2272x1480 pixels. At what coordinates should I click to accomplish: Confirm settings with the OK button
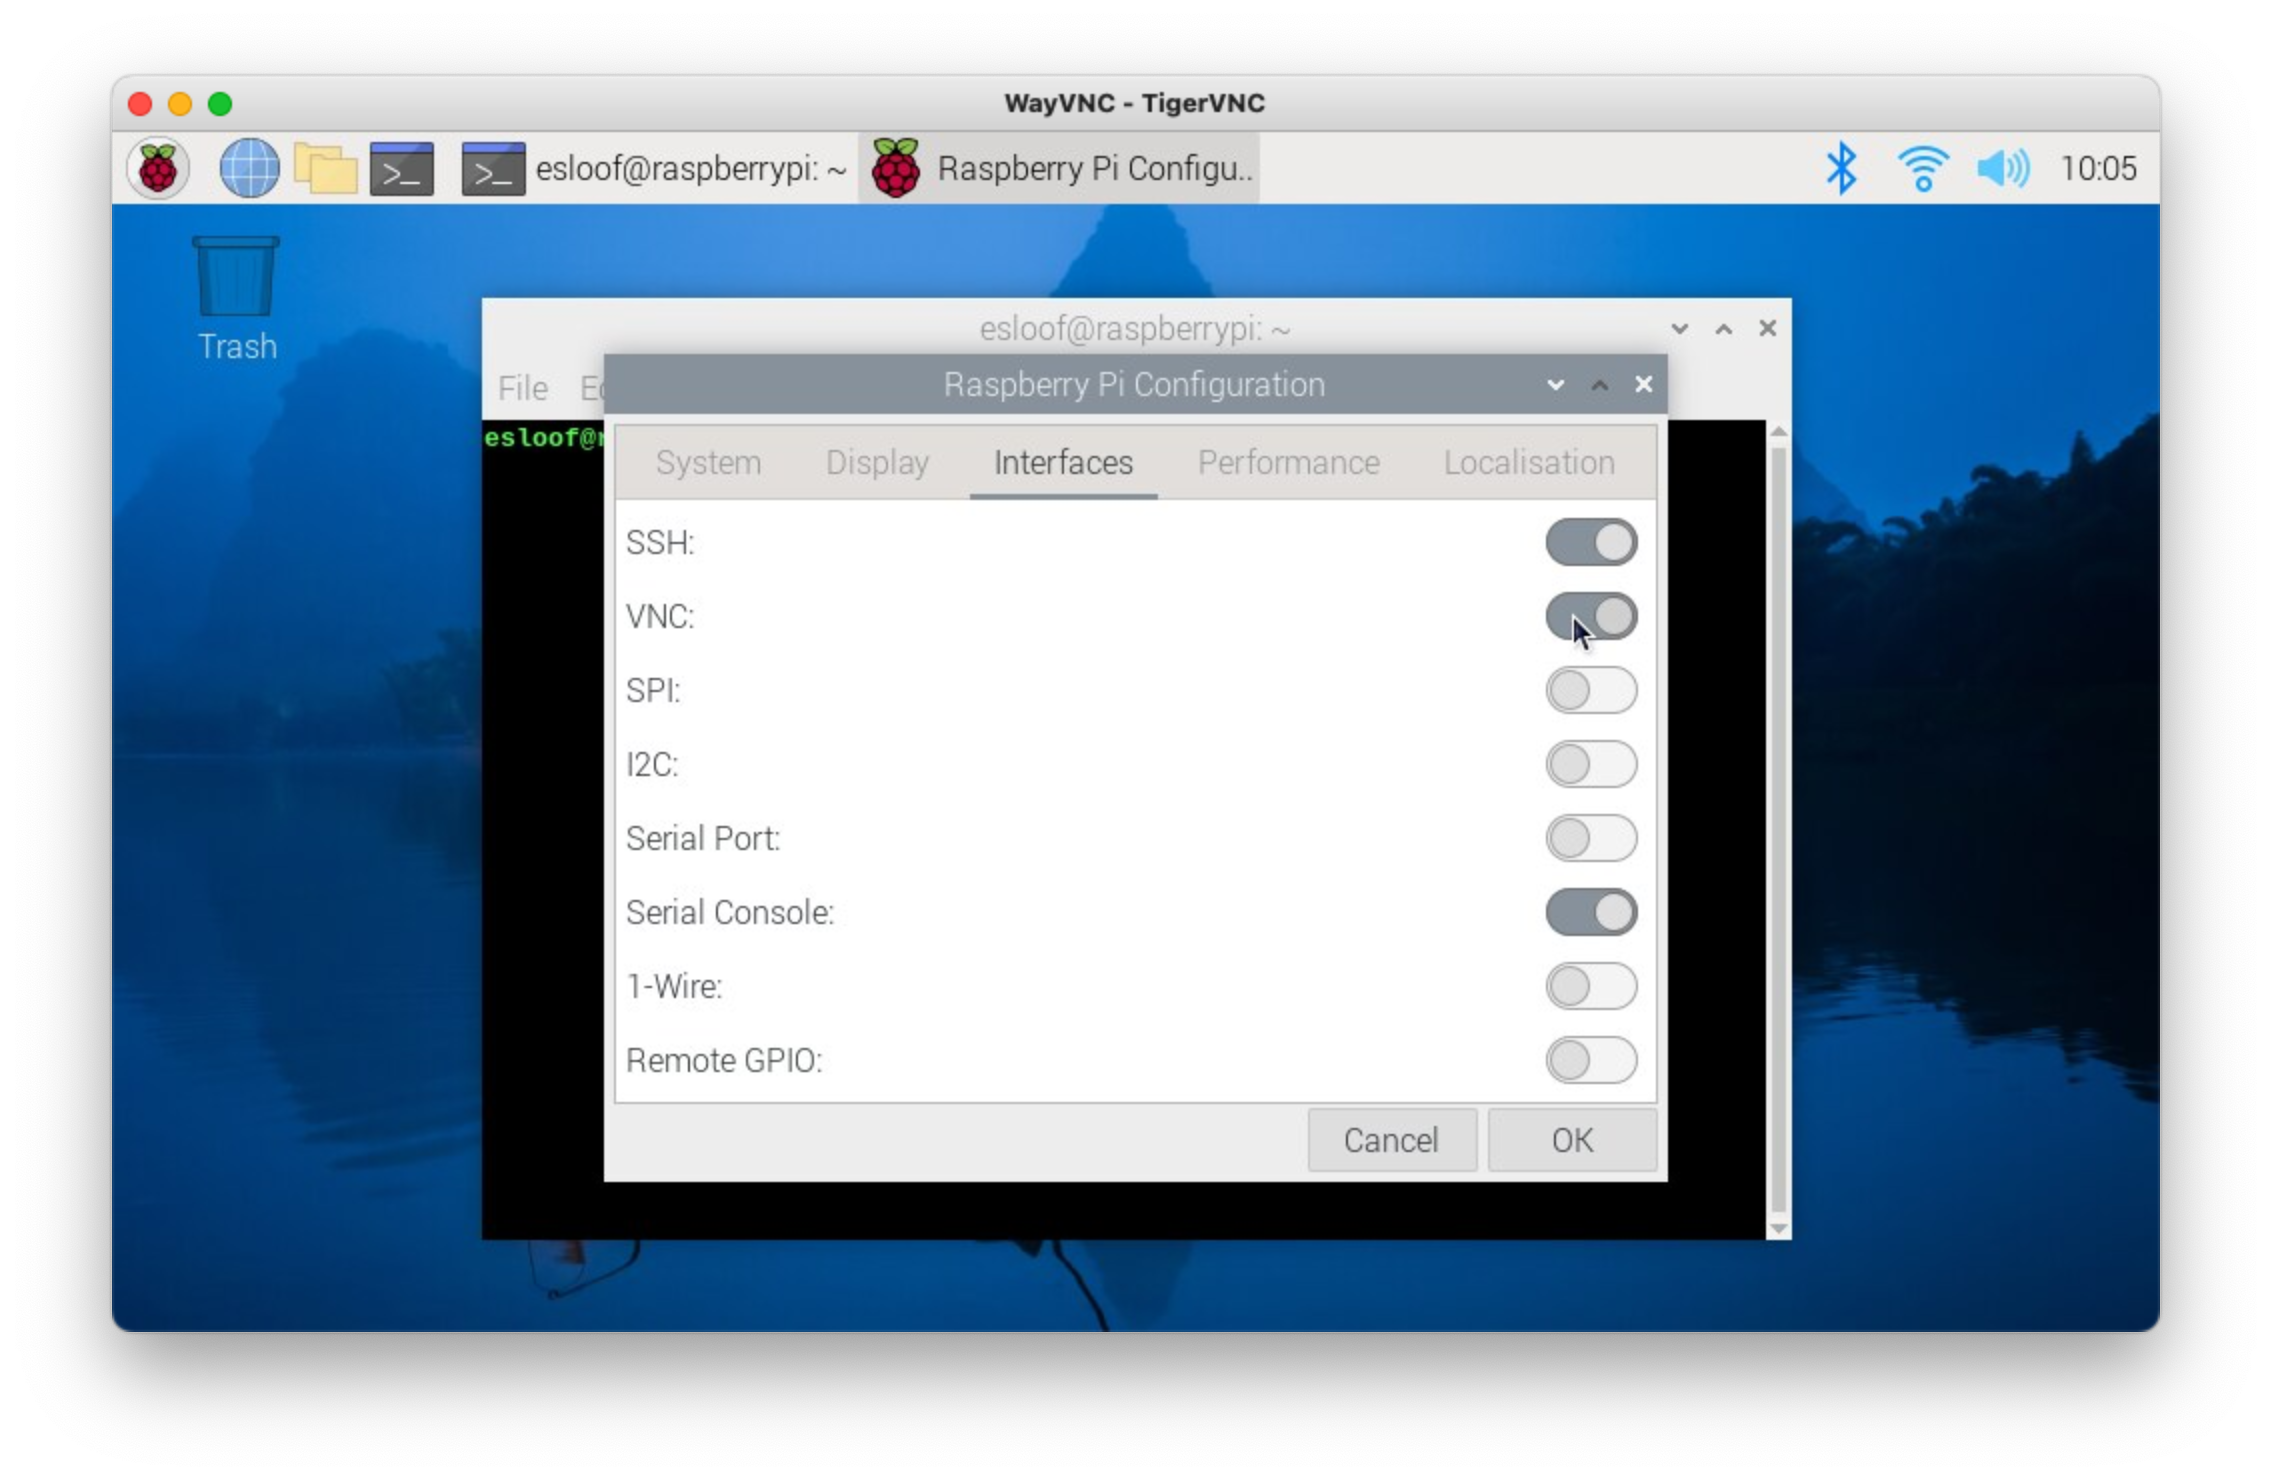[1572, 1140]
